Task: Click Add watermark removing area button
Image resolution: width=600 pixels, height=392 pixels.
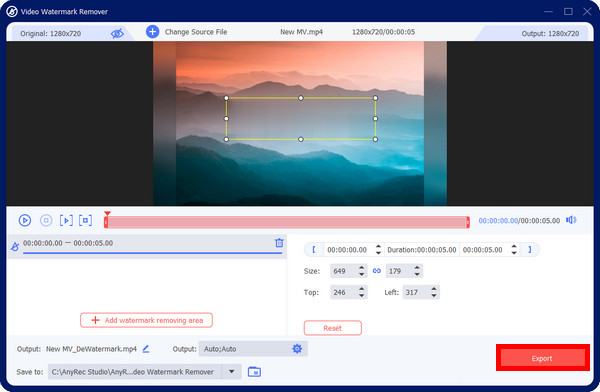Action: click(x=147, y=320)
